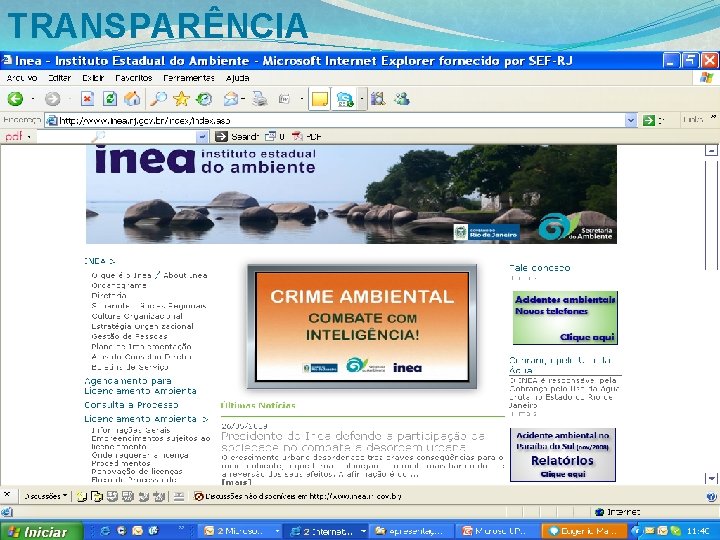Click the Secretaria do Ambiente logo

(576, 226)
